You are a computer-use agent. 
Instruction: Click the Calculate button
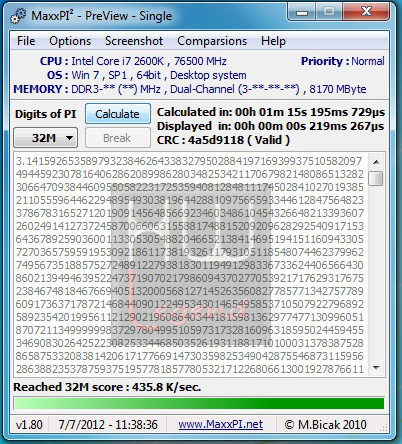pos(118,114)
